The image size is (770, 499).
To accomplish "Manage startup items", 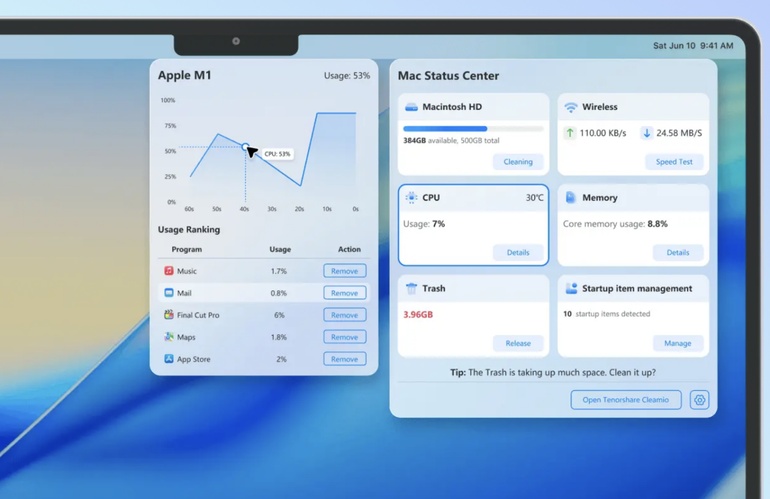I will tap(678, 343).
